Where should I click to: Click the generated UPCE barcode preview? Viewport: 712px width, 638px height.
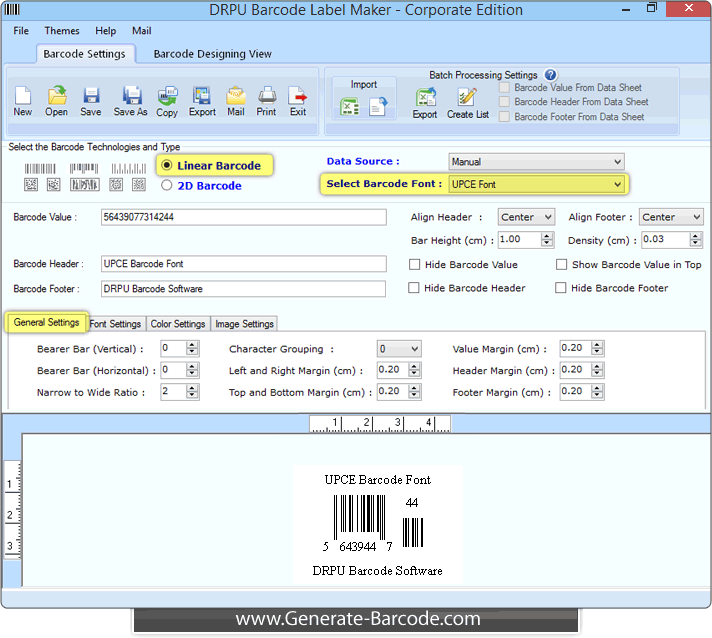[378, 524]
